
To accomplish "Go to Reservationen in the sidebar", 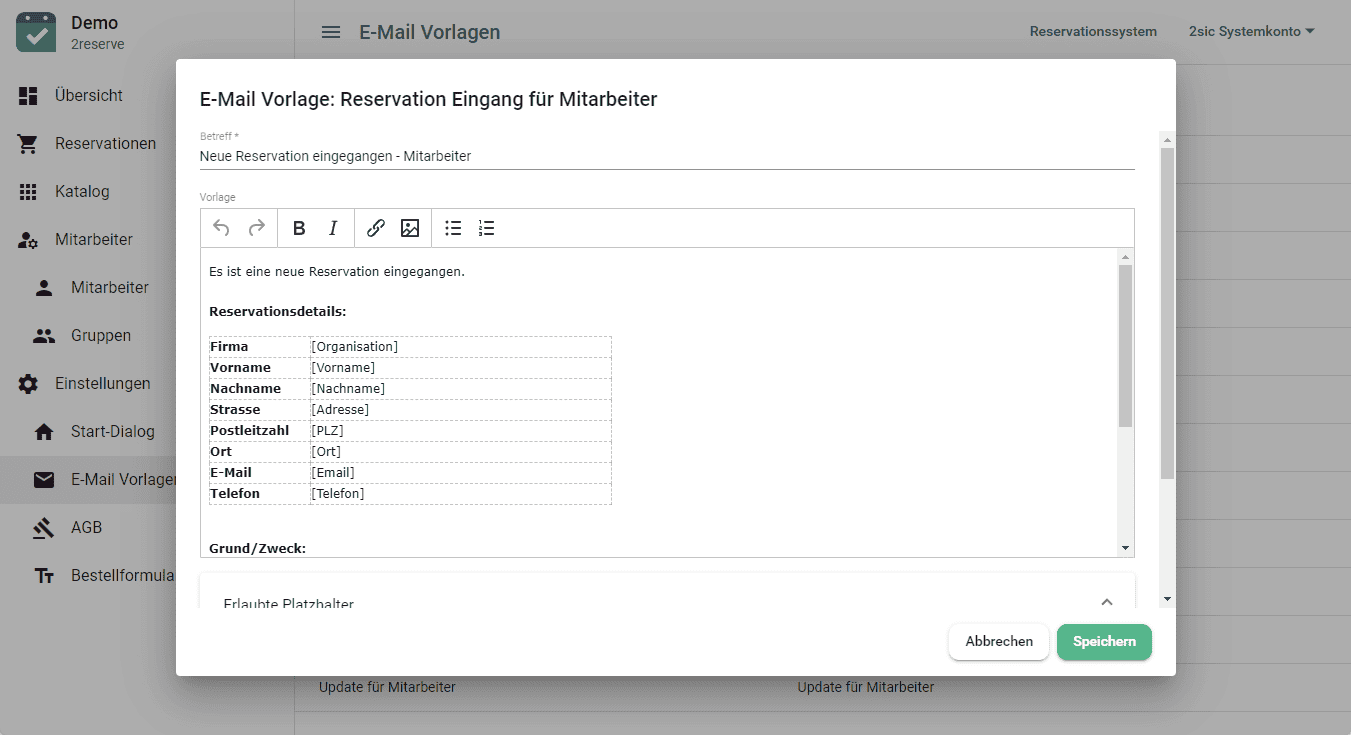I will tap(105, 144).
